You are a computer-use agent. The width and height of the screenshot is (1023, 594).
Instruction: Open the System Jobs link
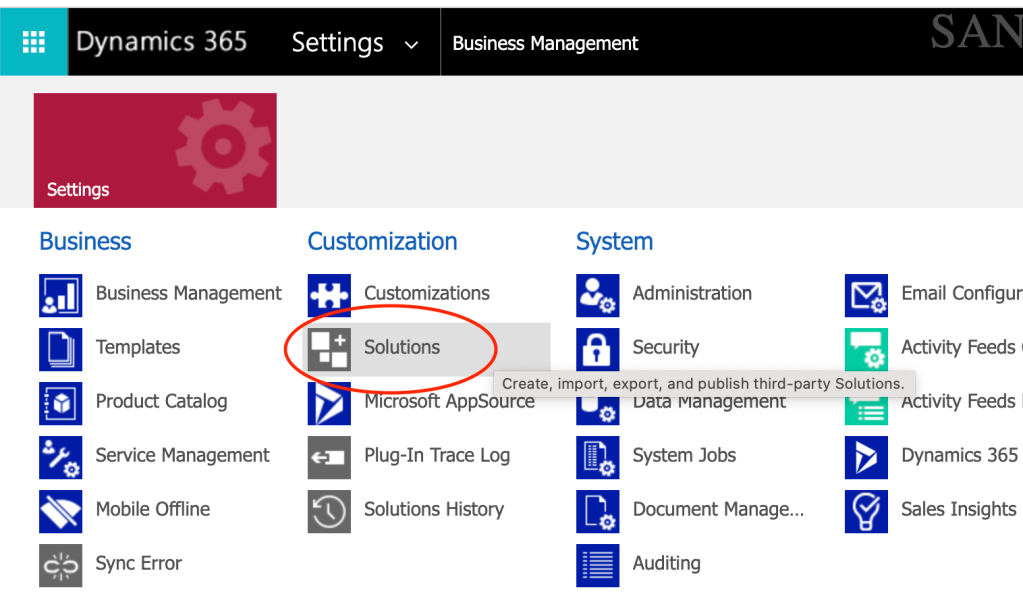tap(684, 456)
